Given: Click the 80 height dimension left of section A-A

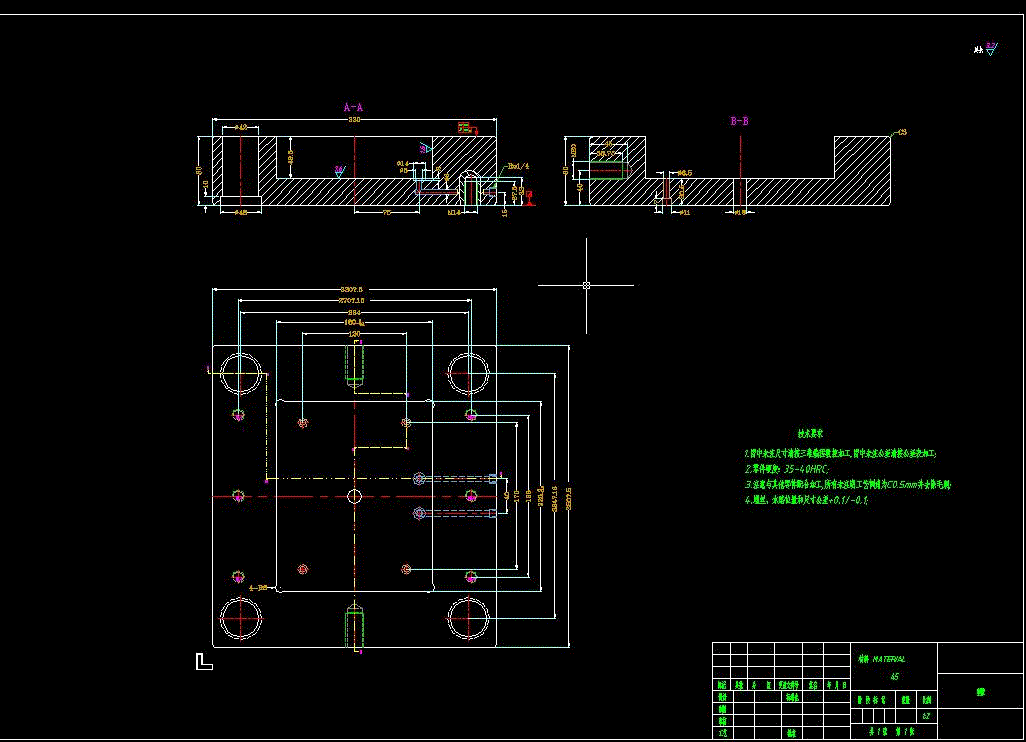Looking at the screenshot, I should [x=199, y=170].
